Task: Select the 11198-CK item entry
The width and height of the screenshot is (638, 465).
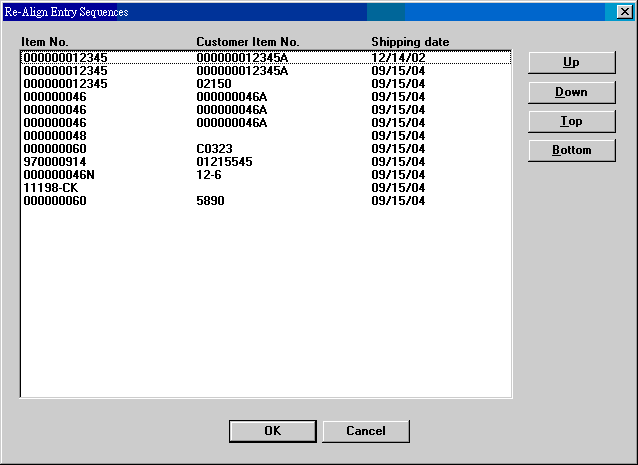Action: point(50,188)
